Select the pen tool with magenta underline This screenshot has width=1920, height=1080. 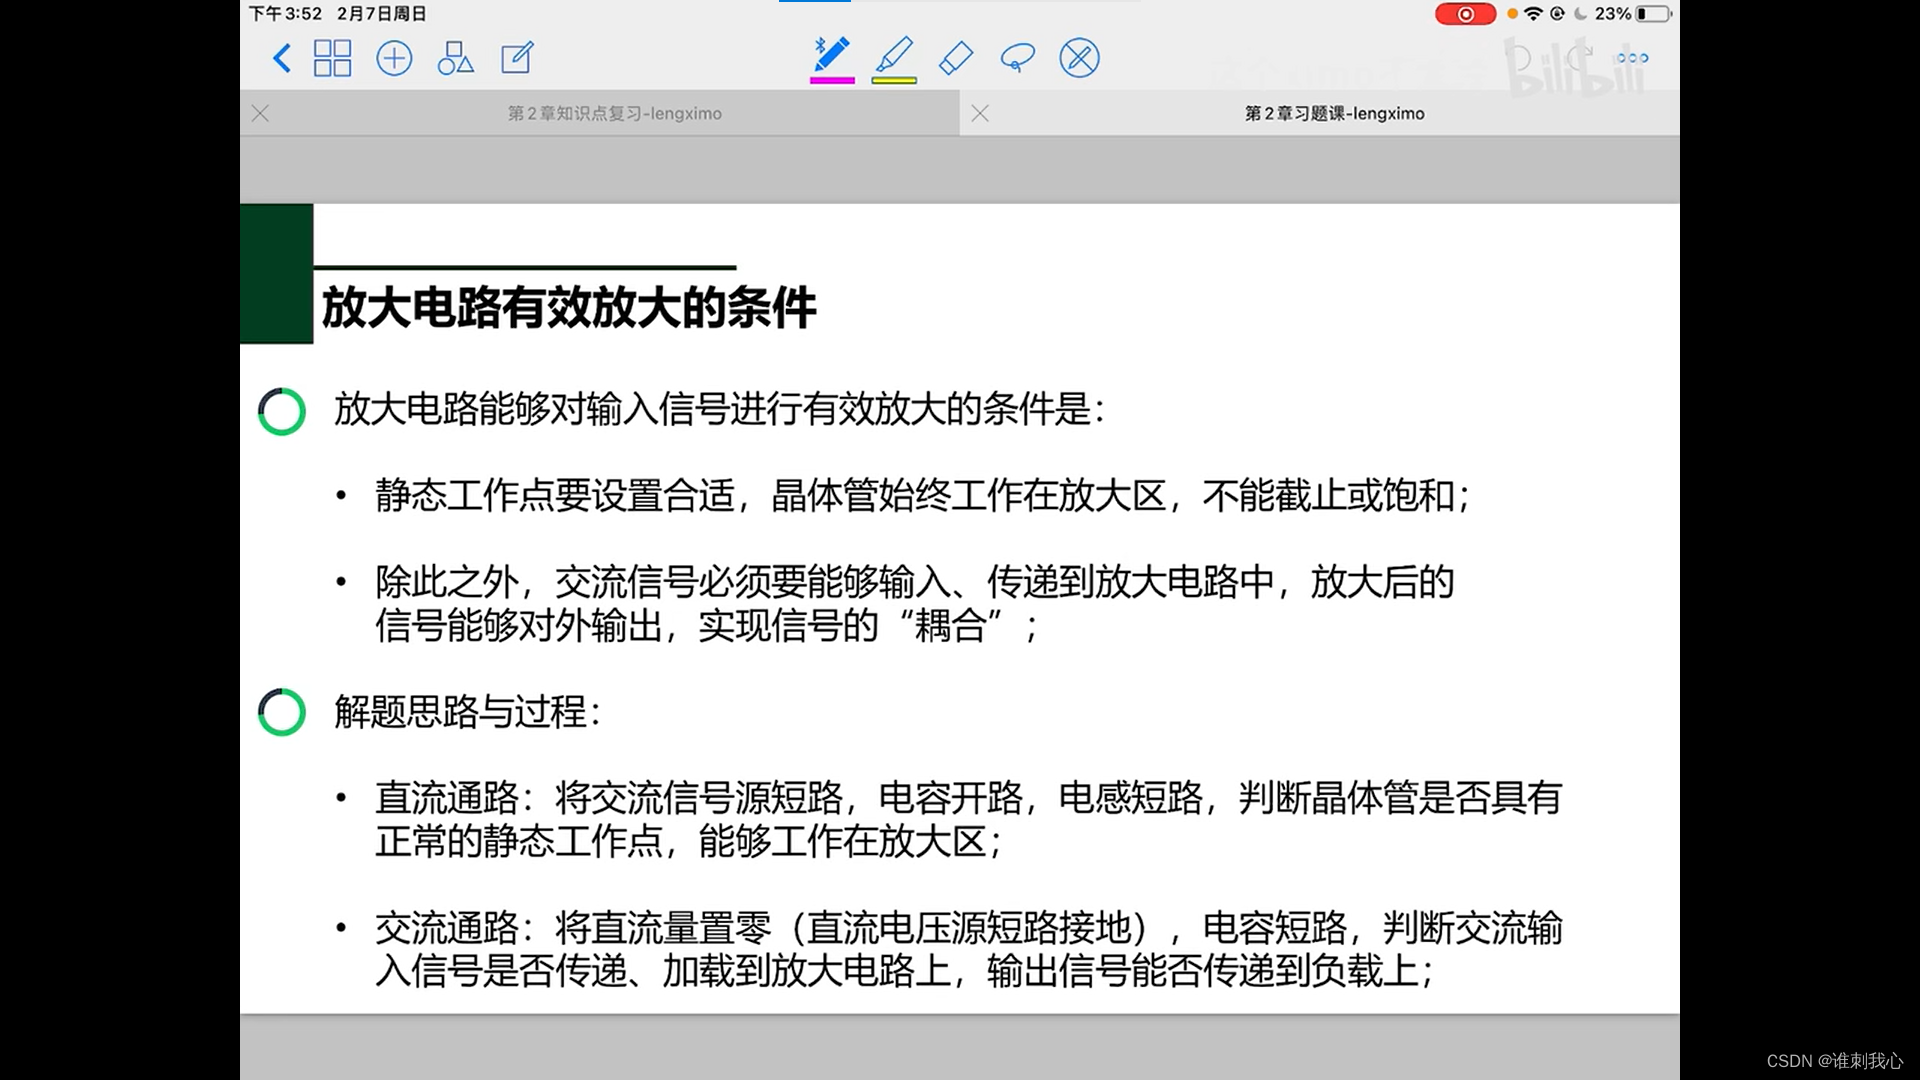coord(832,54)
